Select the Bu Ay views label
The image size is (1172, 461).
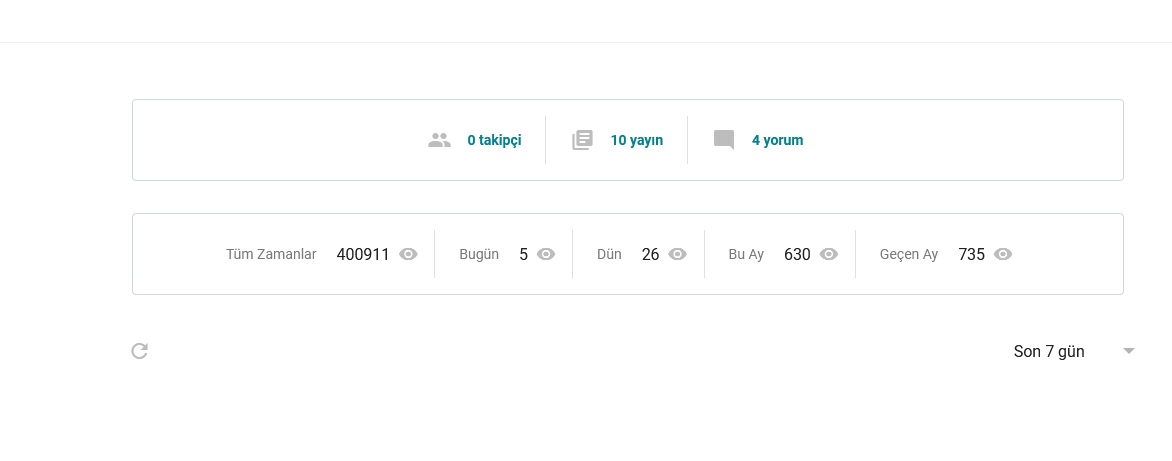(x=746, y=254)
